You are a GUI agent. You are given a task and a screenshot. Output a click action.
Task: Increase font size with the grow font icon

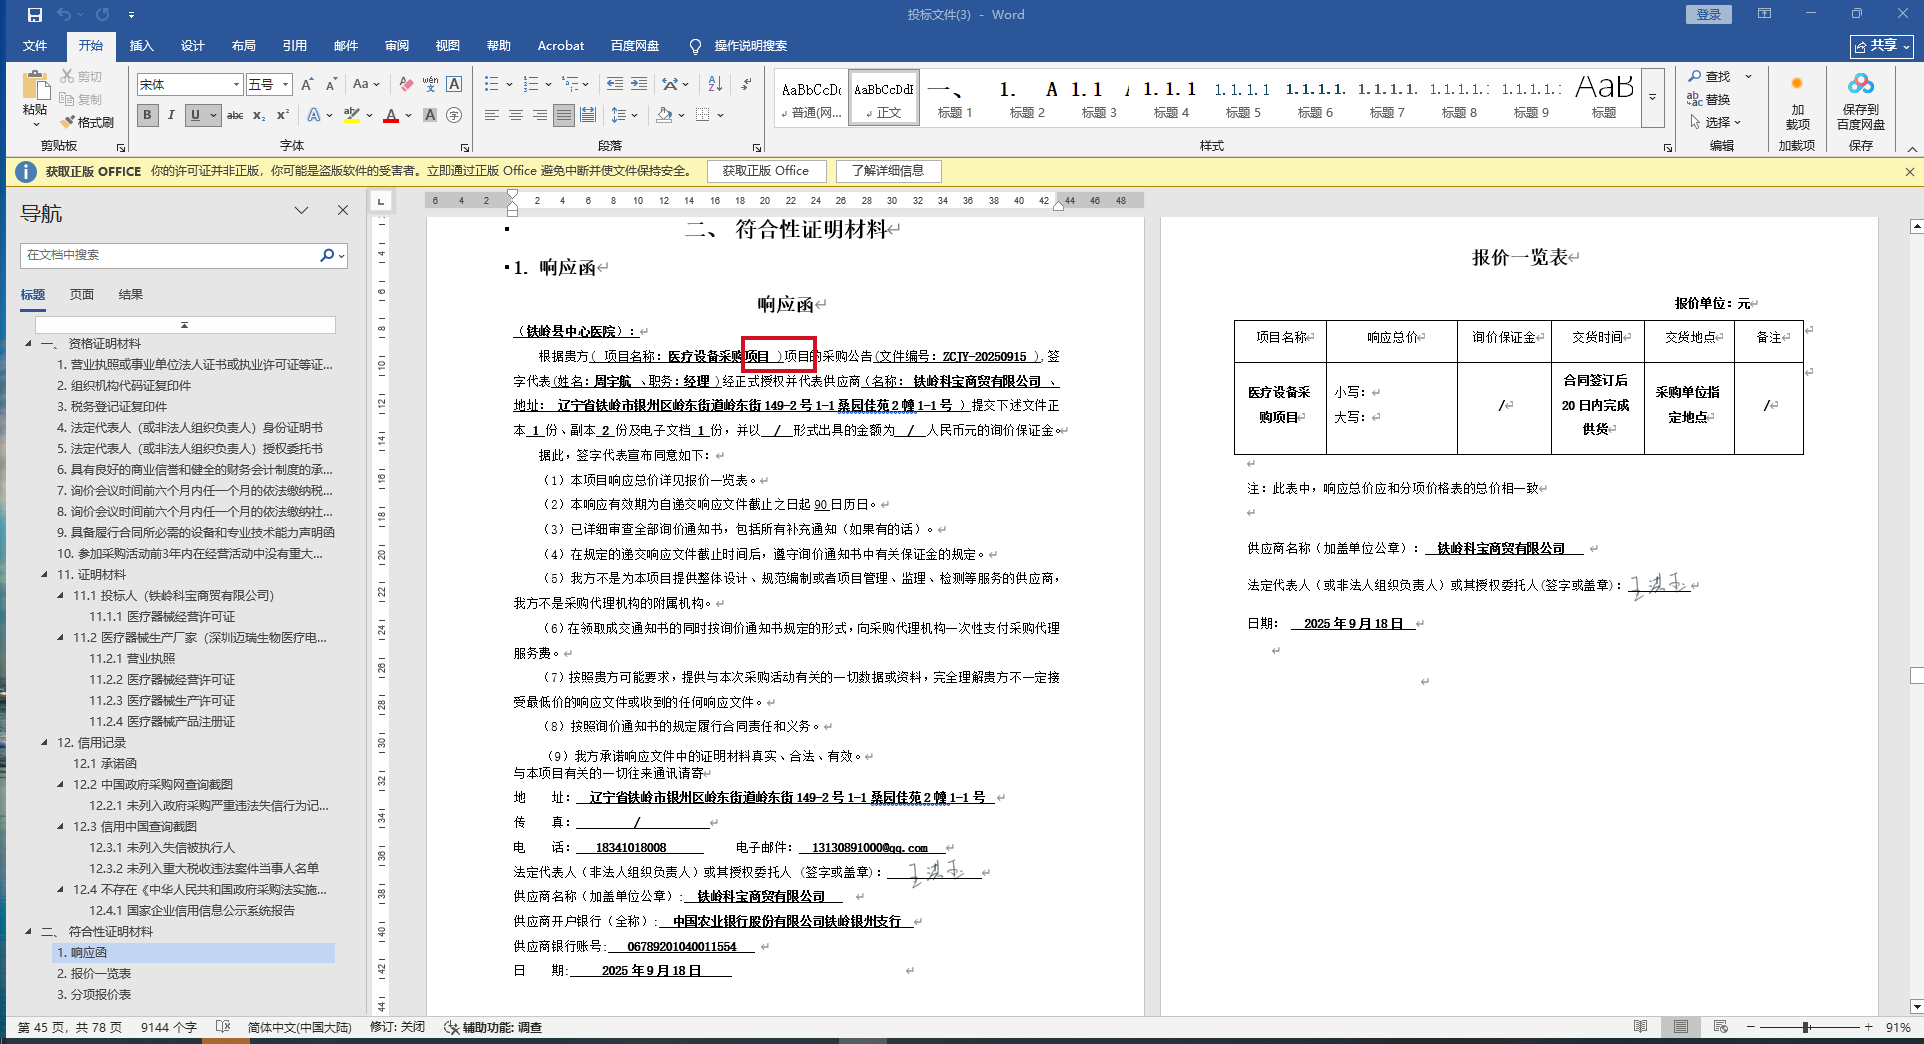click(307, 85)
